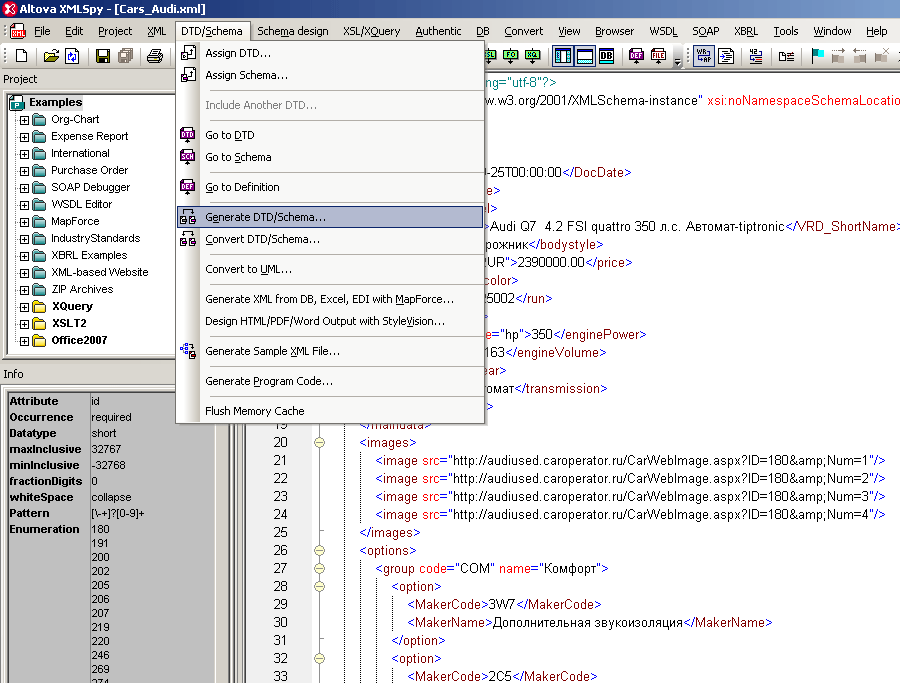
Task: Expand the SOAP Debugger folder
Action: [x=24, y=188]
